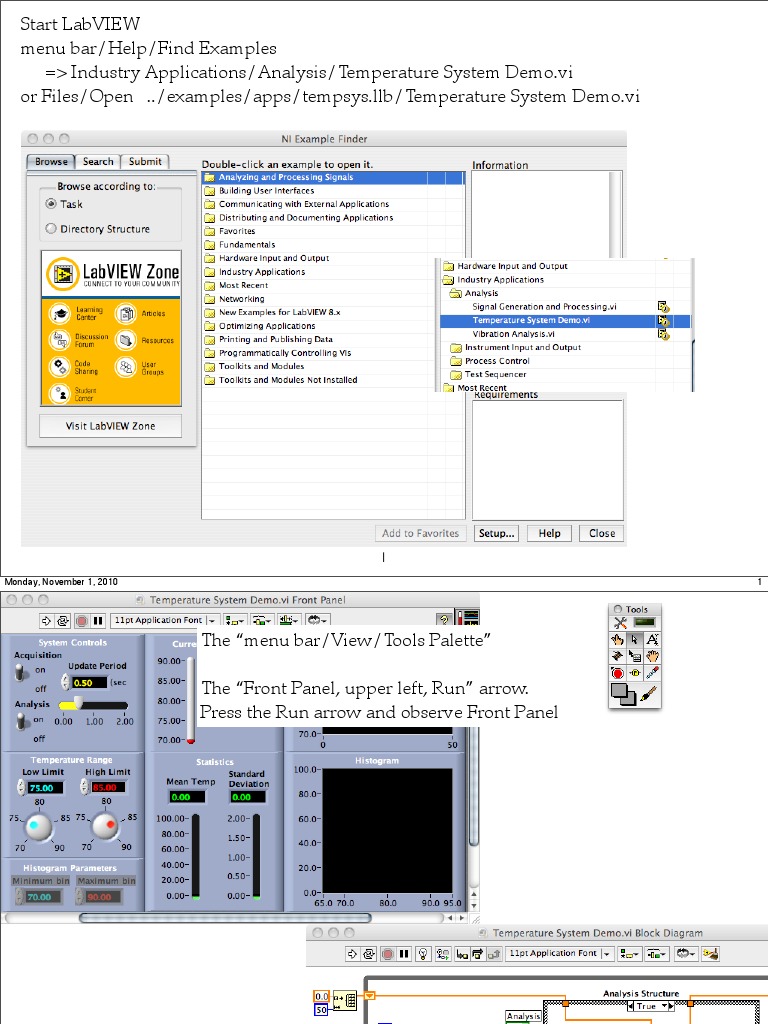Select Vibration Analysis.vi in the example tree
This screenshot has width=768, height=1024.
pos(565,334)
